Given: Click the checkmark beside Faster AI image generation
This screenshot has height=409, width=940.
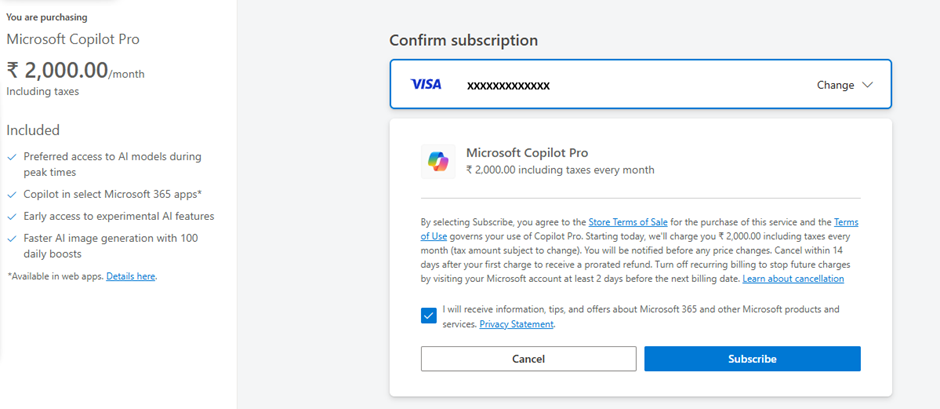Looking at the screenshot, I should click(x=11, y=239).
